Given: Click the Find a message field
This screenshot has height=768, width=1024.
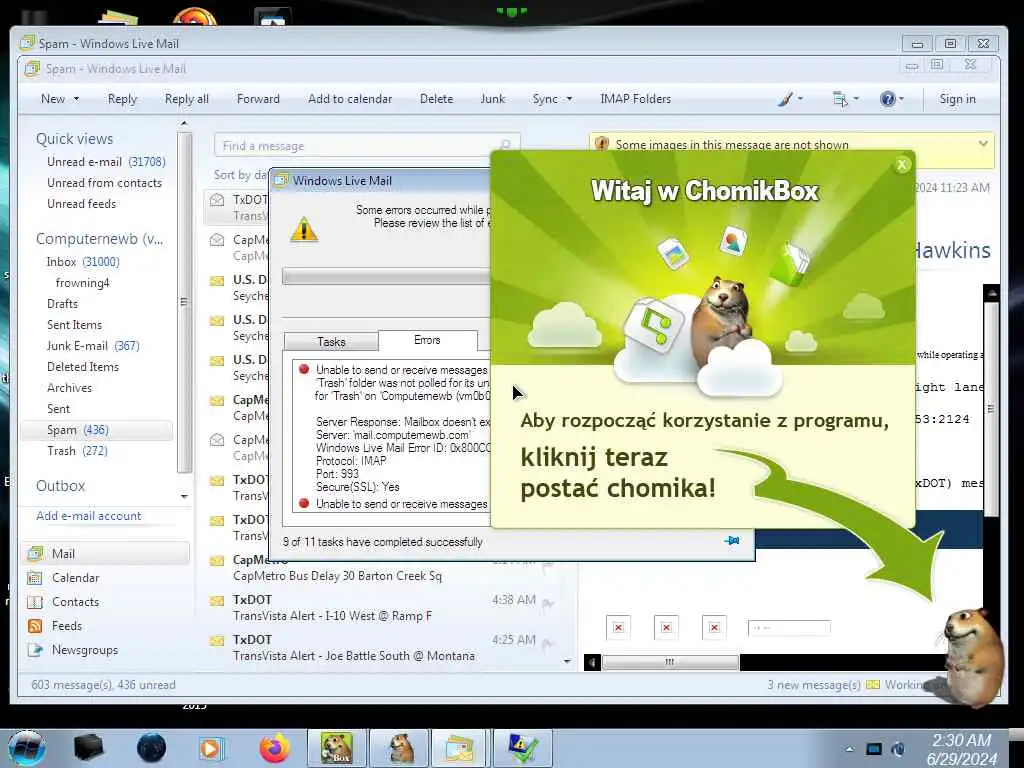Looking at the screenshot, I should (x=366, y=146).
